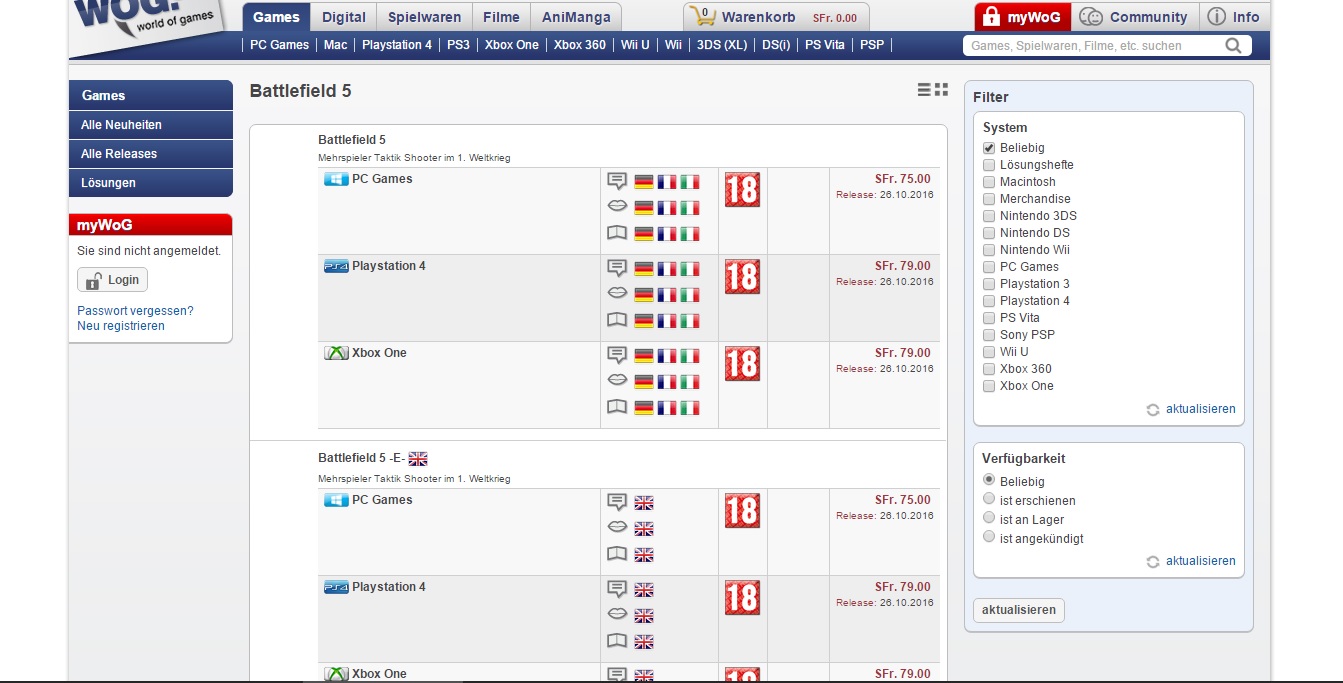Screen dimensions: 1343x683
Task: Click 18 age rating badge, German Xbox One row
Action: point(742,364)
